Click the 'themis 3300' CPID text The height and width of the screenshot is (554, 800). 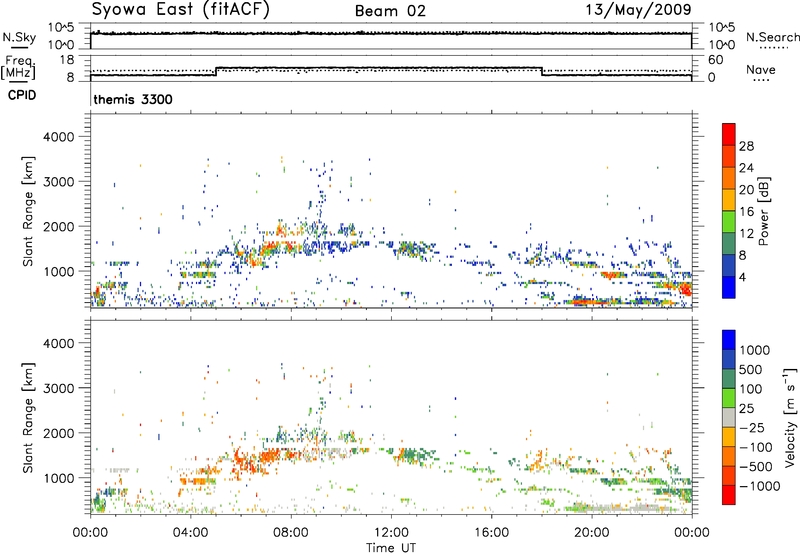click(133, 99)
